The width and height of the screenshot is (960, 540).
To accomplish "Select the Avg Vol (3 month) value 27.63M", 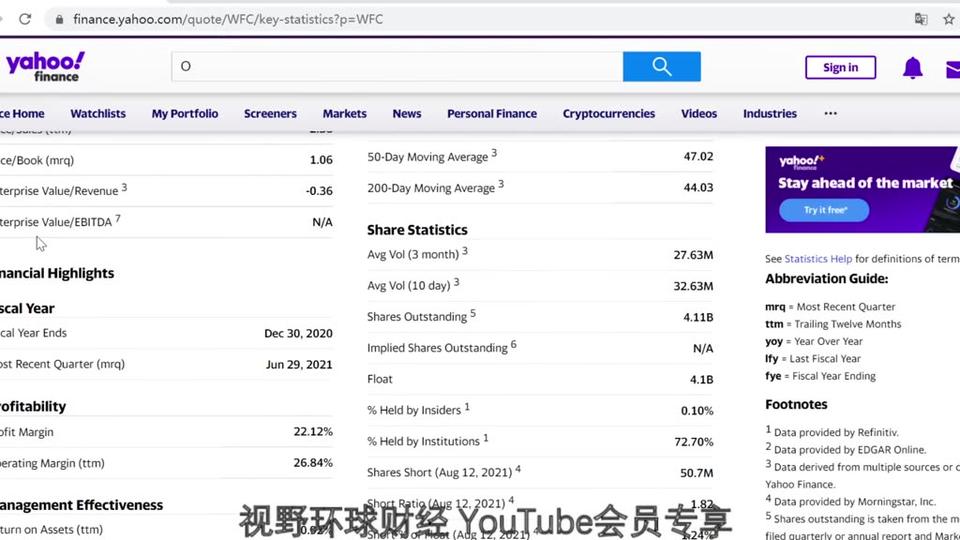I will tap(693, 255).
